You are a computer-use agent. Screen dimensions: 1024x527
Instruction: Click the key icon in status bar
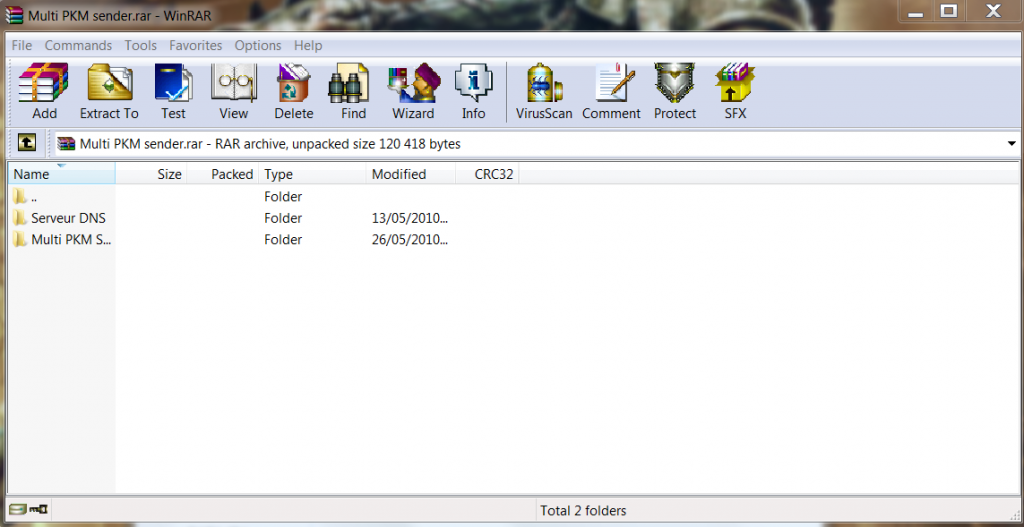coord(39,510)
